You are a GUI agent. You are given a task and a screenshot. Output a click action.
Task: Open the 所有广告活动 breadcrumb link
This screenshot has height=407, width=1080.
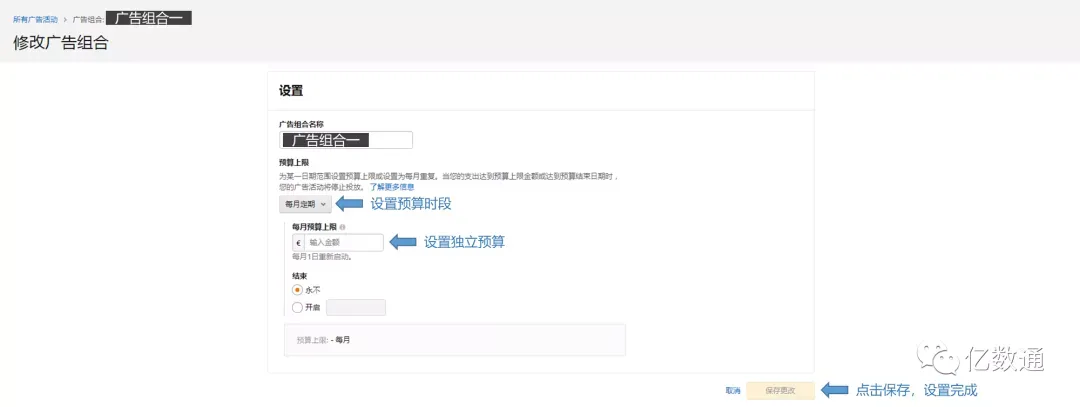[x=35, y=19]
